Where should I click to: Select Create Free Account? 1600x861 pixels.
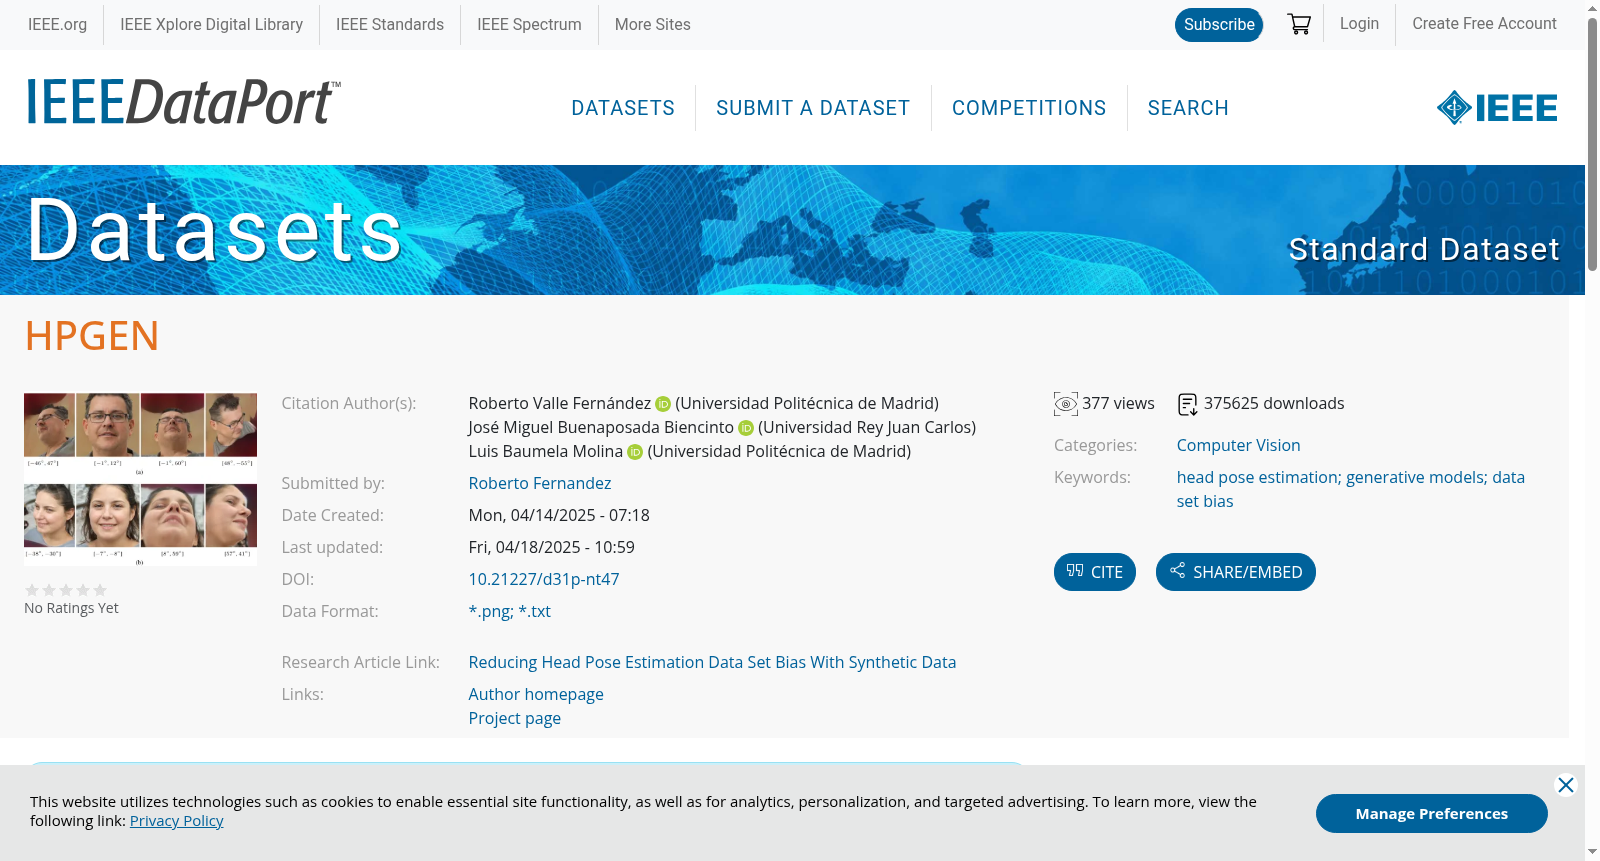point(1484,24)
